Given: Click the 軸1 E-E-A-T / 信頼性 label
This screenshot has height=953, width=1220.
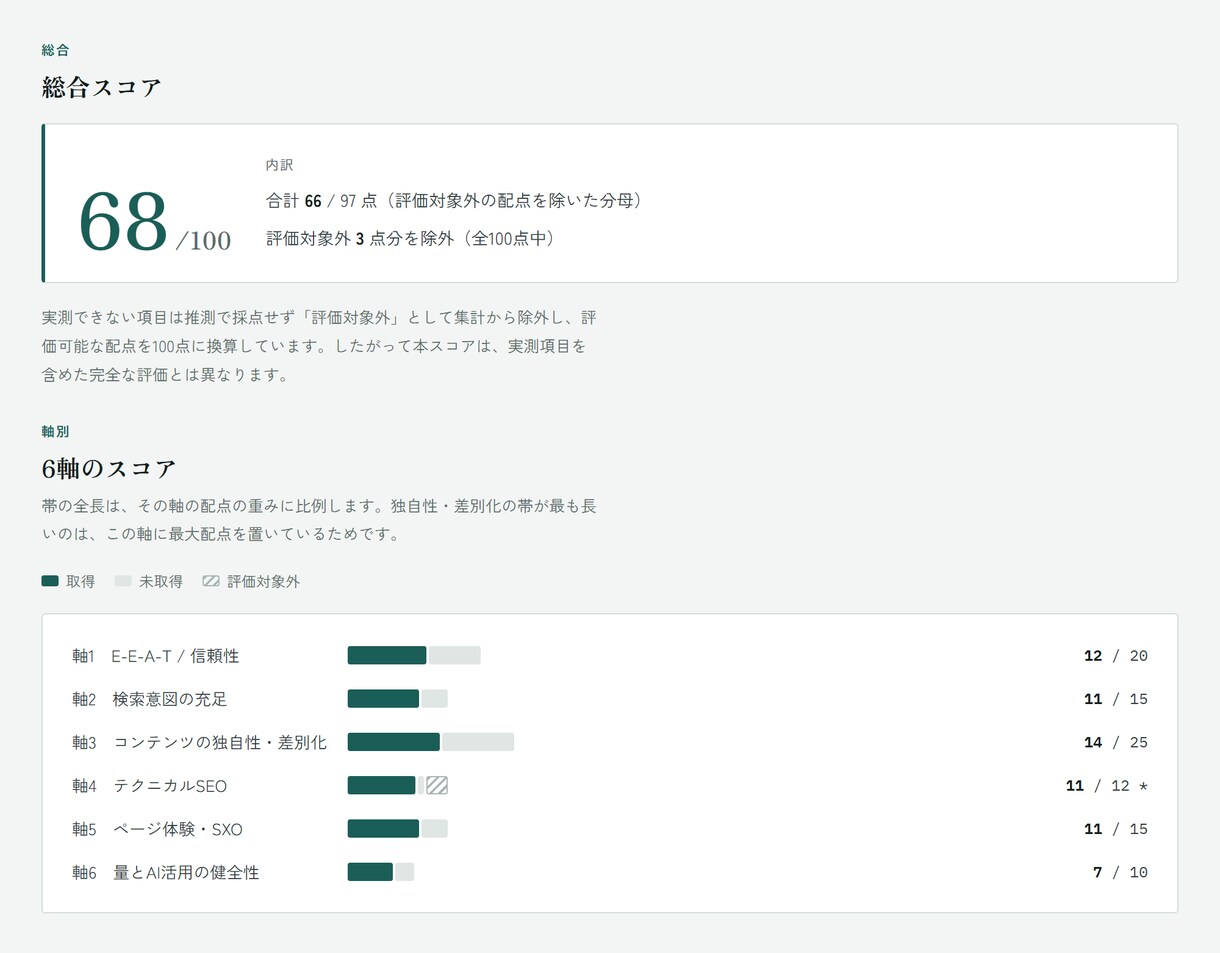Looking at the screenshot, I should click(x=156, y=657).
